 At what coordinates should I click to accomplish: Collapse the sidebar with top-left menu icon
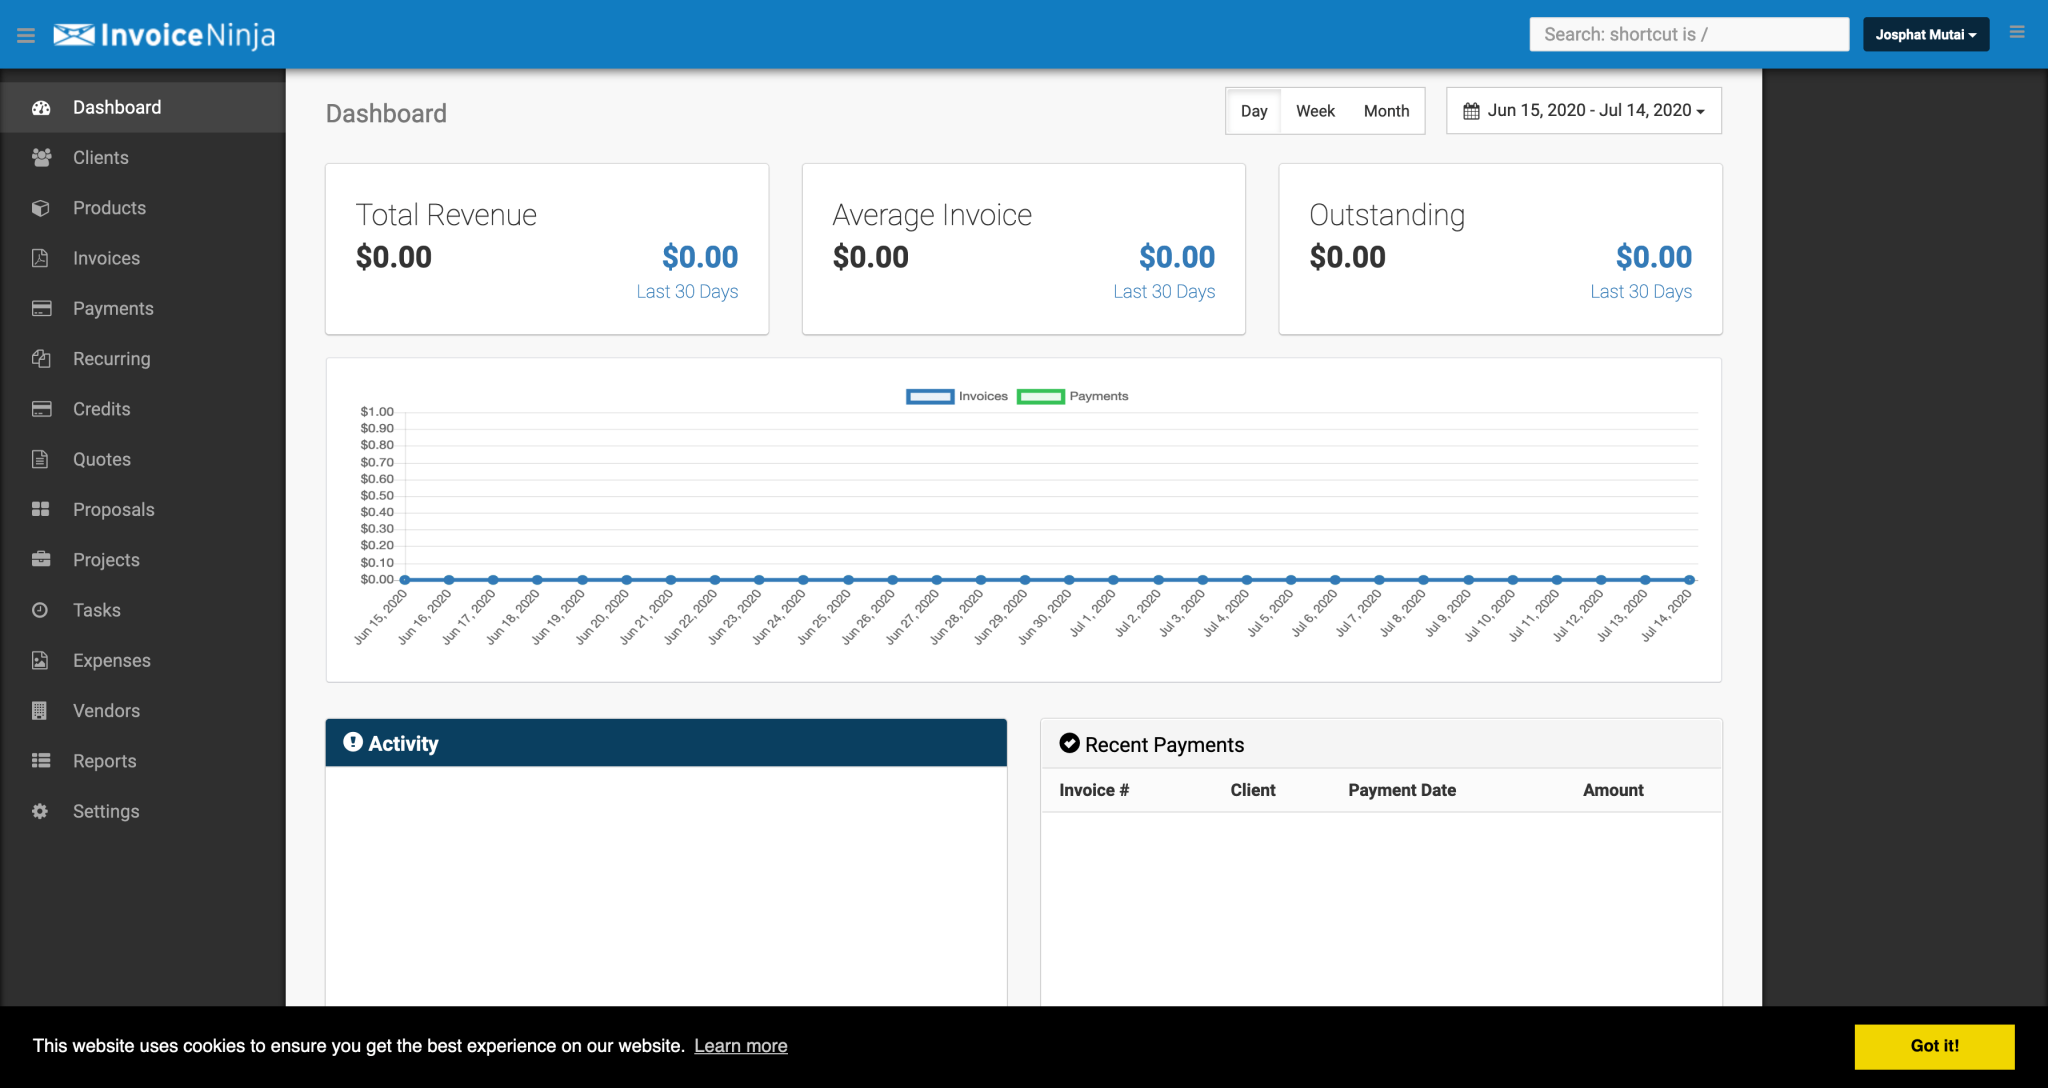tap(26, 33)
